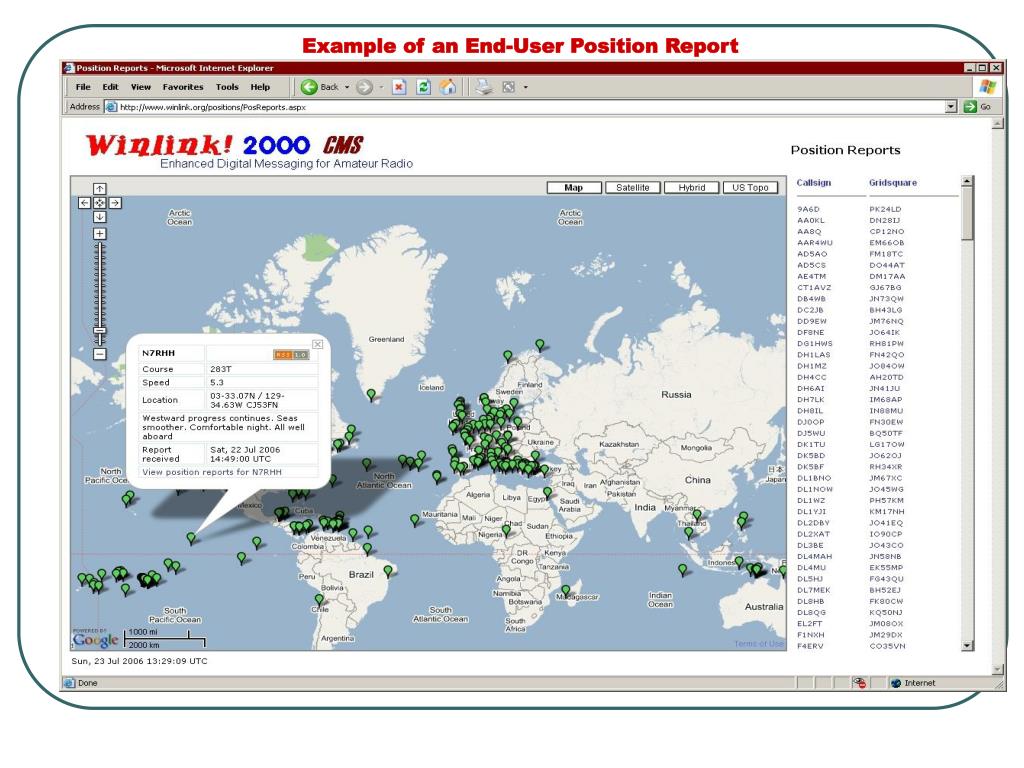Switch map to US Topo view
Viewport: 1024px width, 768px height.
(750, 187)
